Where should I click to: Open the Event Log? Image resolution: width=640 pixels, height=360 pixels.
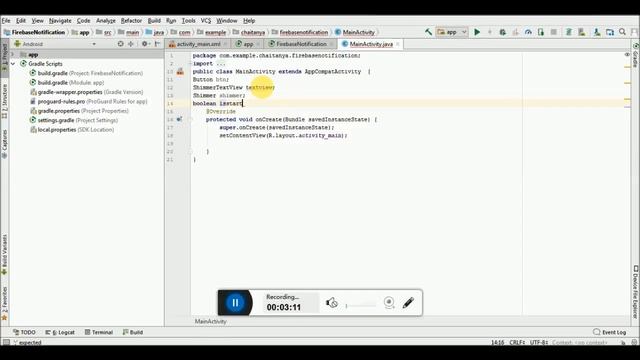pyautogui.click(x=609, y=332)
